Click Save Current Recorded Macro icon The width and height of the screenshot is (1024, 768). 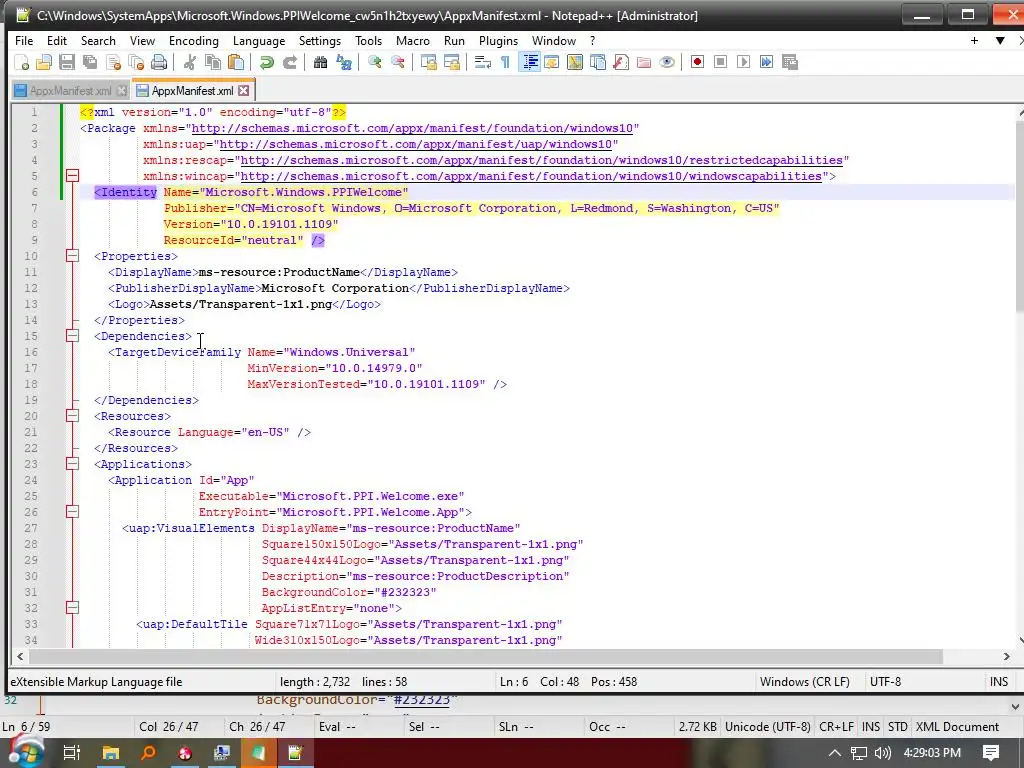(790, 63)
